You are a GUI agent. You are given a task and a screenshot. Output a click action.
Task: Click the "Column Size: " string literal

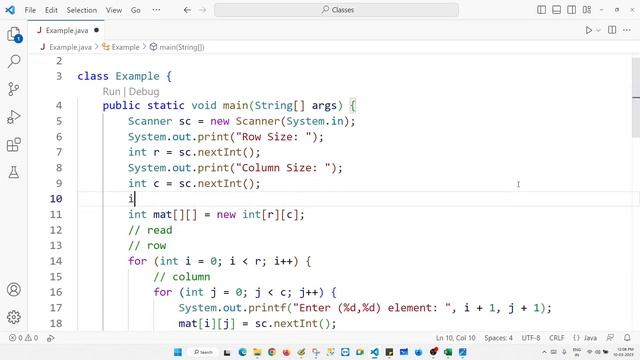pos(284,168)
